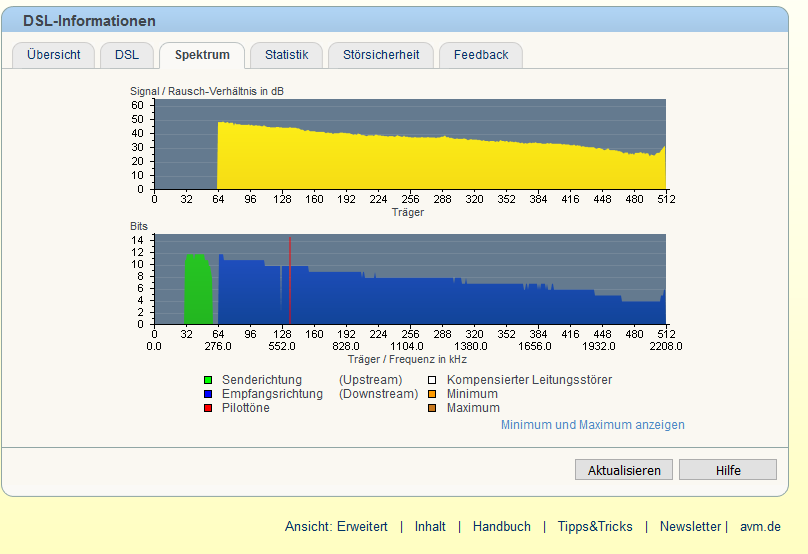Go to the Störsicherheit tab

click(x=381, y=55)
